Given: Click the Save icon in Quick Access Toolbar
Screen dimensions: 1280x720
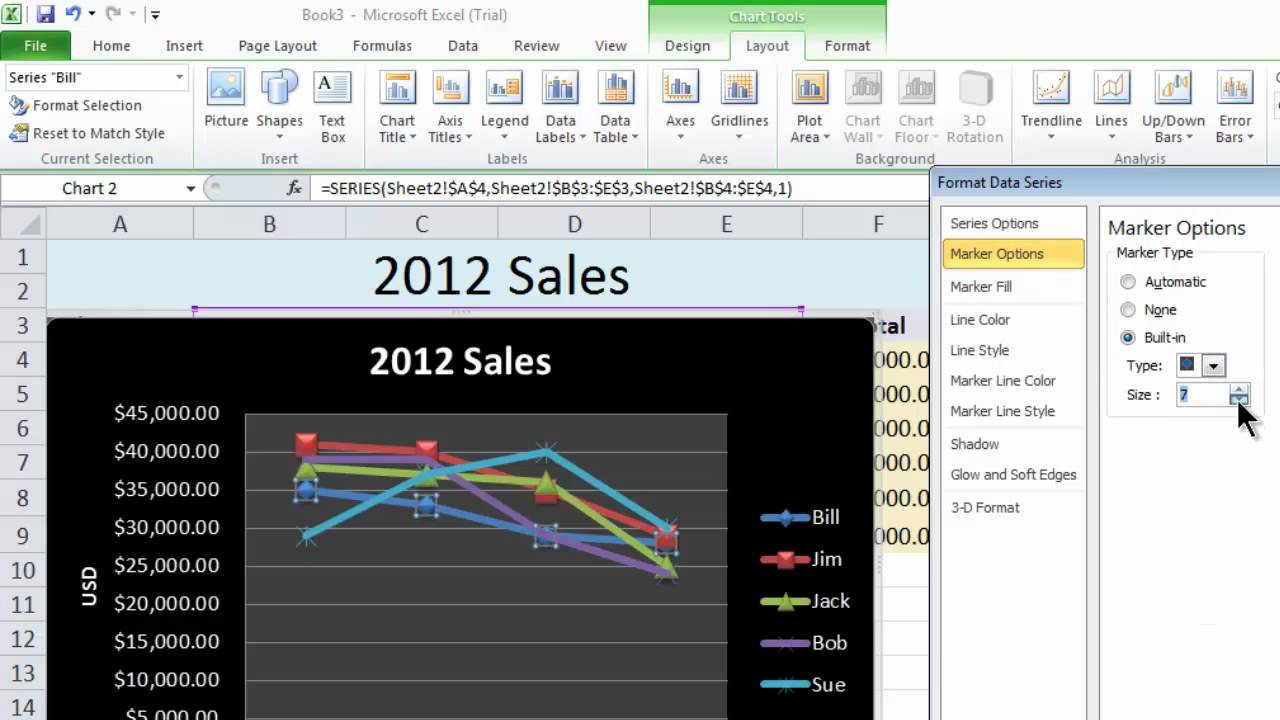Looking at the screenshot, I should (x=45, y=15).
